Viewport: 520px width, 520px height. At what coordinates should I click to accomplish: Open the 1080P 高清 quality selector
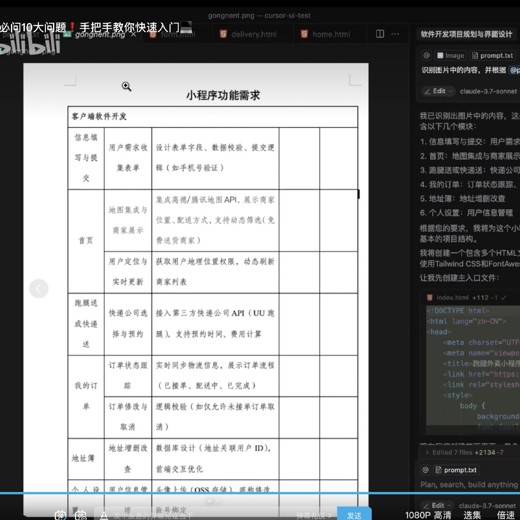point(428,515)
